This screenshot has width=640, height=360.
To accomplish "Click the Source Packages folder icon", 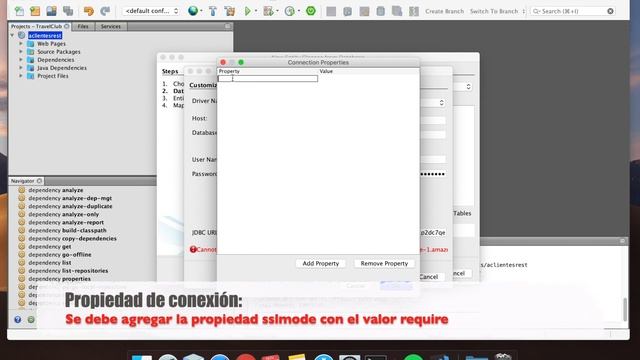I will [31, 52].
